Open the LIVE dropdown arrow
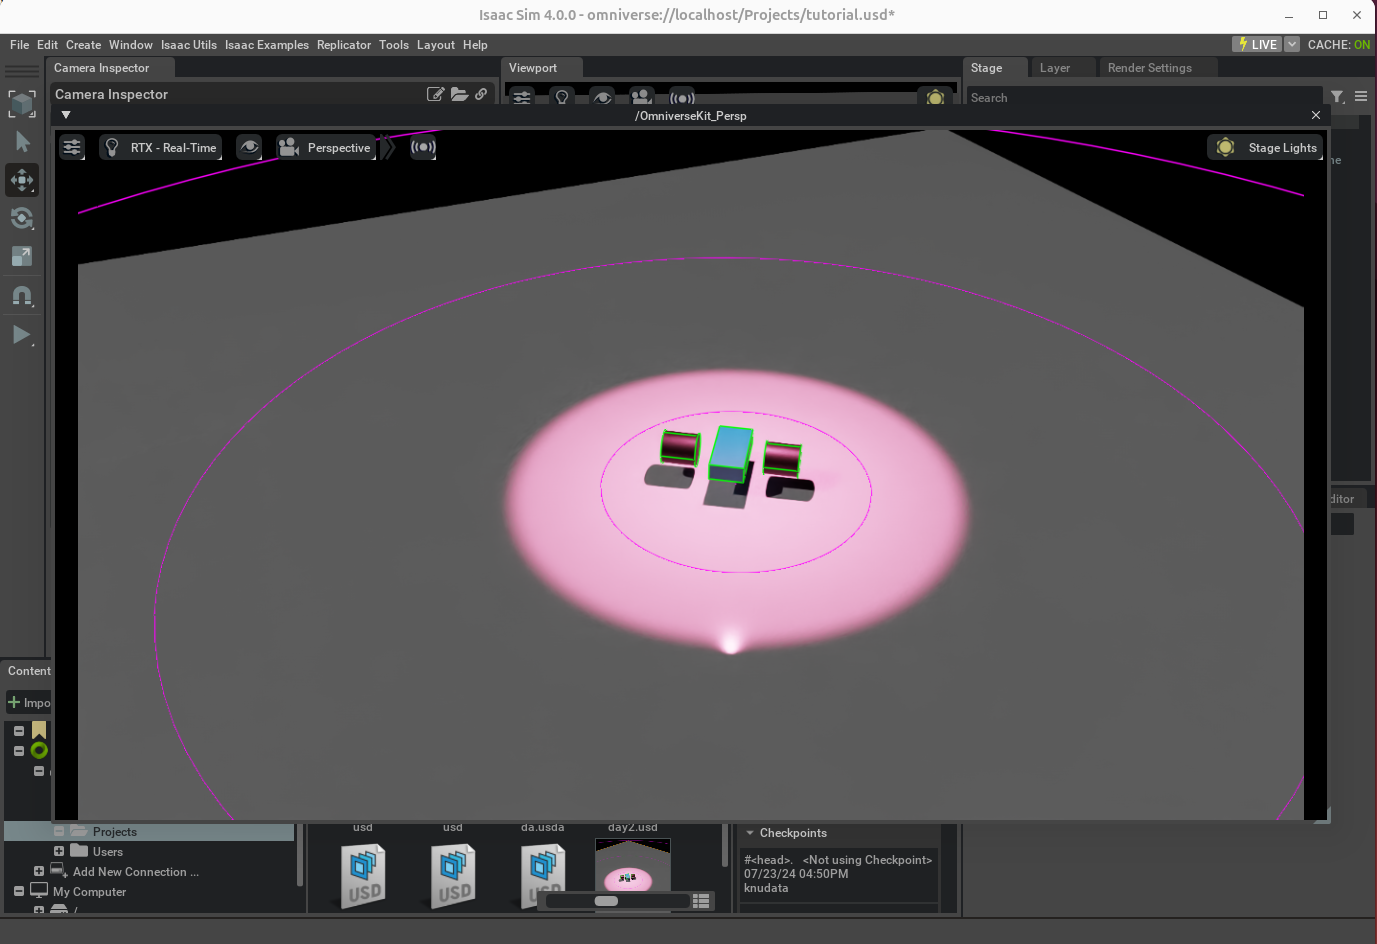The width and height of the screenshot is (1377, 944). click(x=1292, y=45)
